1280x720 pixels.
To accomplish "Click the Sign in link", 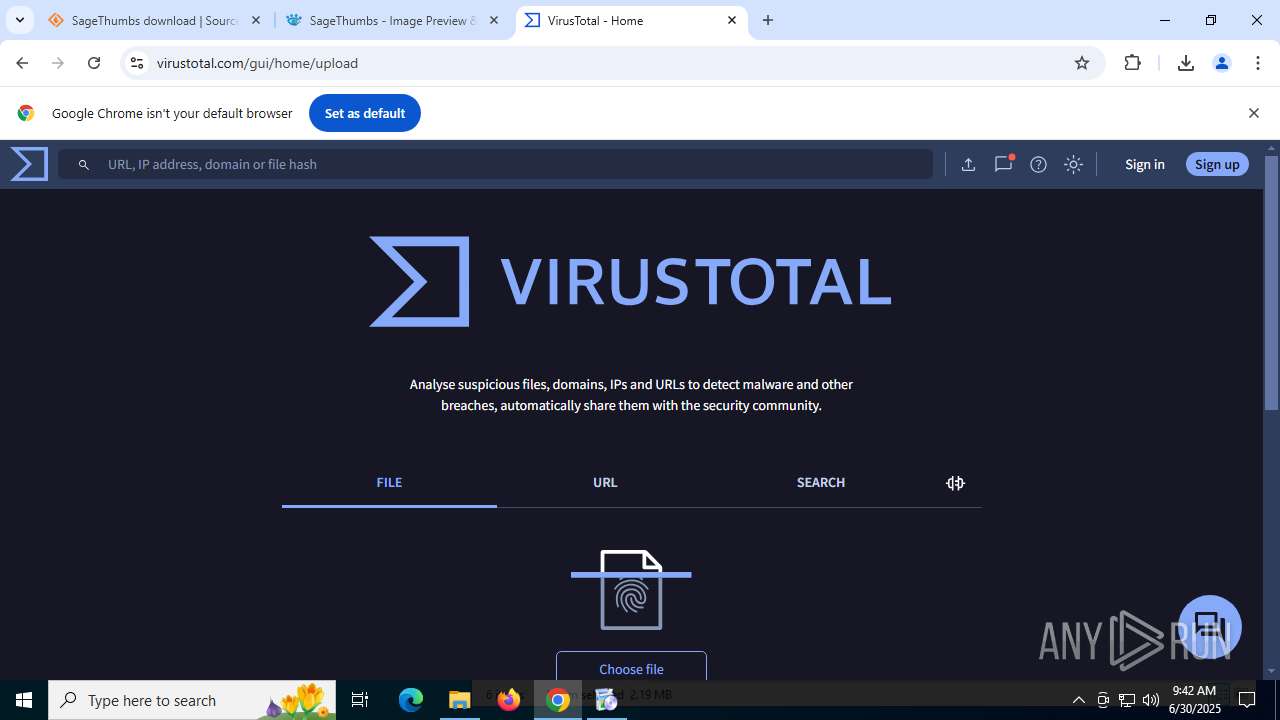I will 1144,165.
